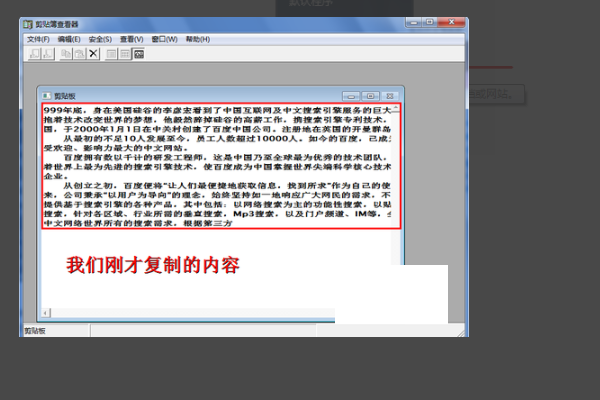Click the line containing 于2000年1月1日
This screenshot has width=600, height=400.
(217, 129)
